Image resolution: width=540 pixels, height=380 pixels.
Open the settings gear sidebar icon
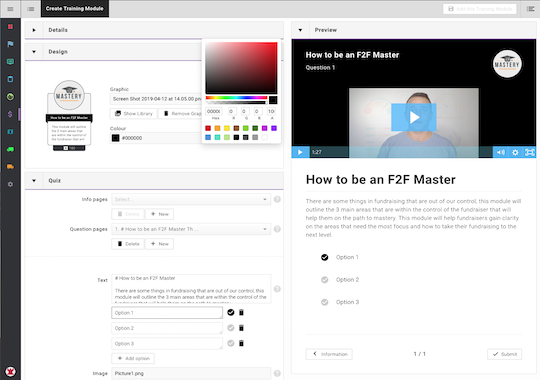[10, 184]
